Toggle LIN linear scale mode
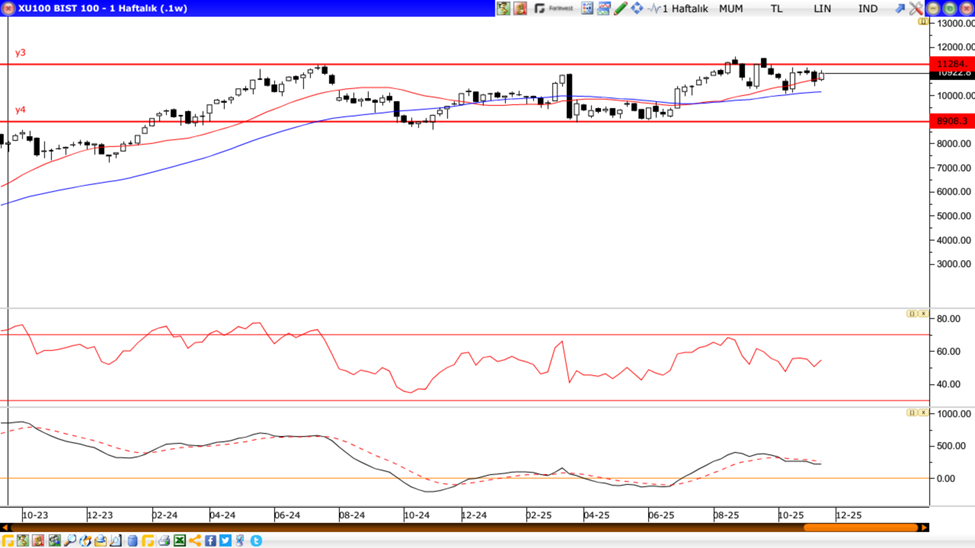This screenshot has width=975, height=548. 822,8
